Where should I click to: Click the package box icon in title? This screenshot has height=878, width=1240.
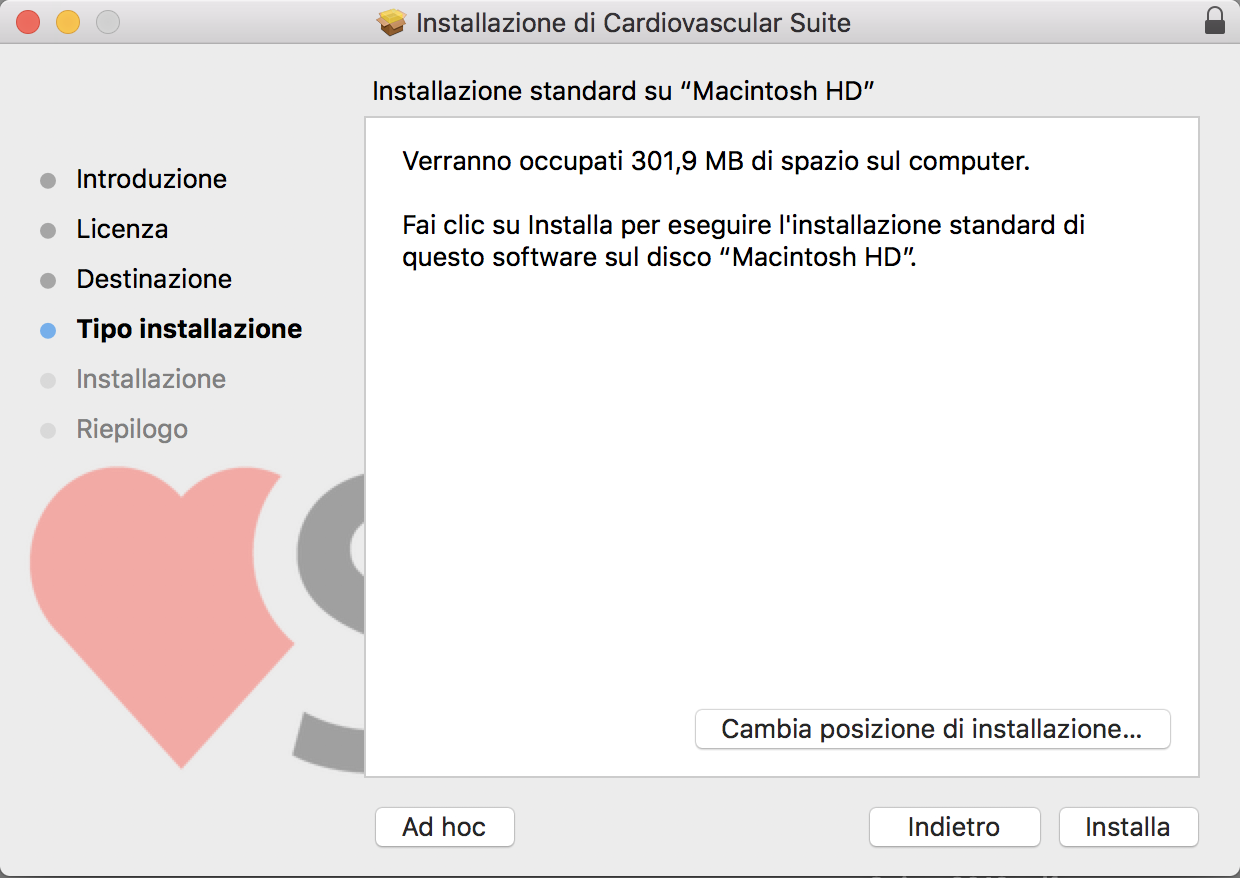coord(392,22)
